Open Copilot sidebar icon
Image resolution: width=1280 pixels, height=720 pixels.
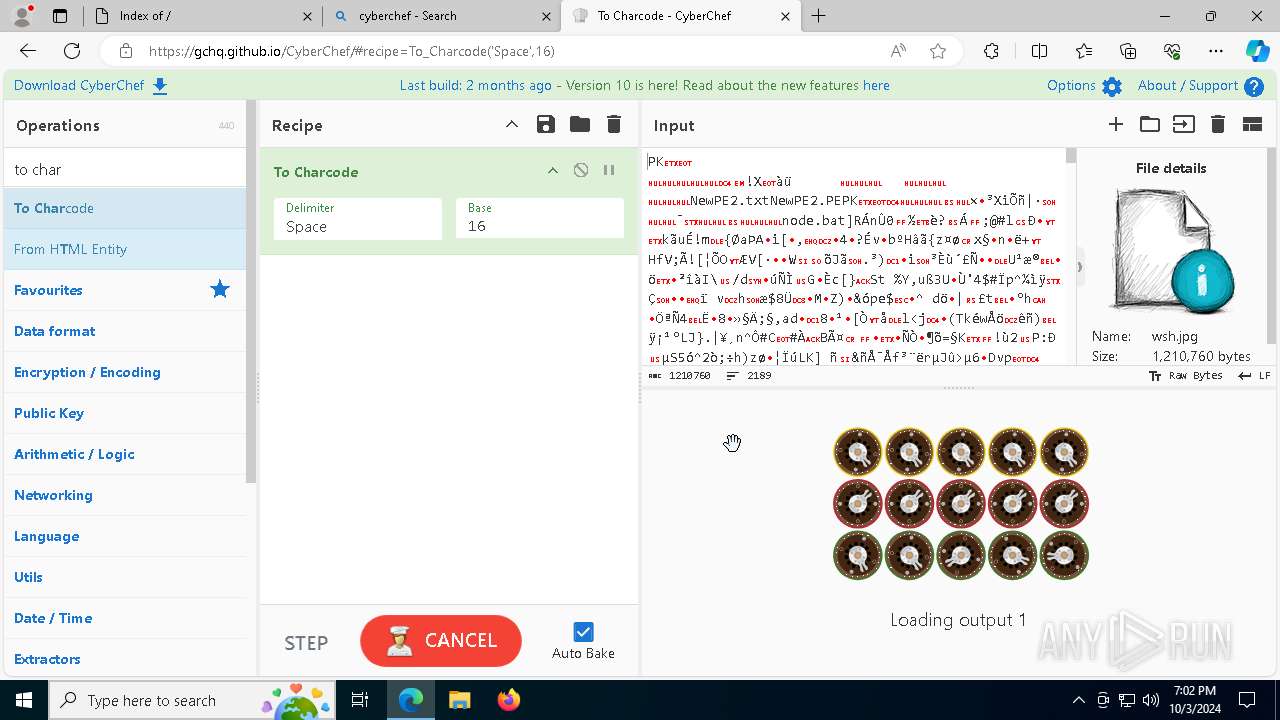tap(1257, 51)
